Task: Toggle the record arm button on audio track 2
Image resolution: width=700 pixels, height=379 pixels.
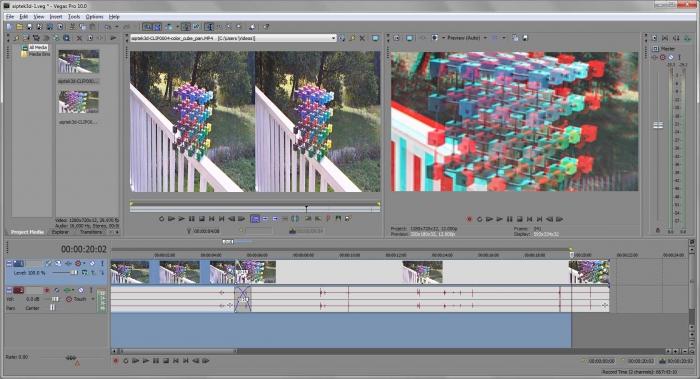Action: point(46,290)
